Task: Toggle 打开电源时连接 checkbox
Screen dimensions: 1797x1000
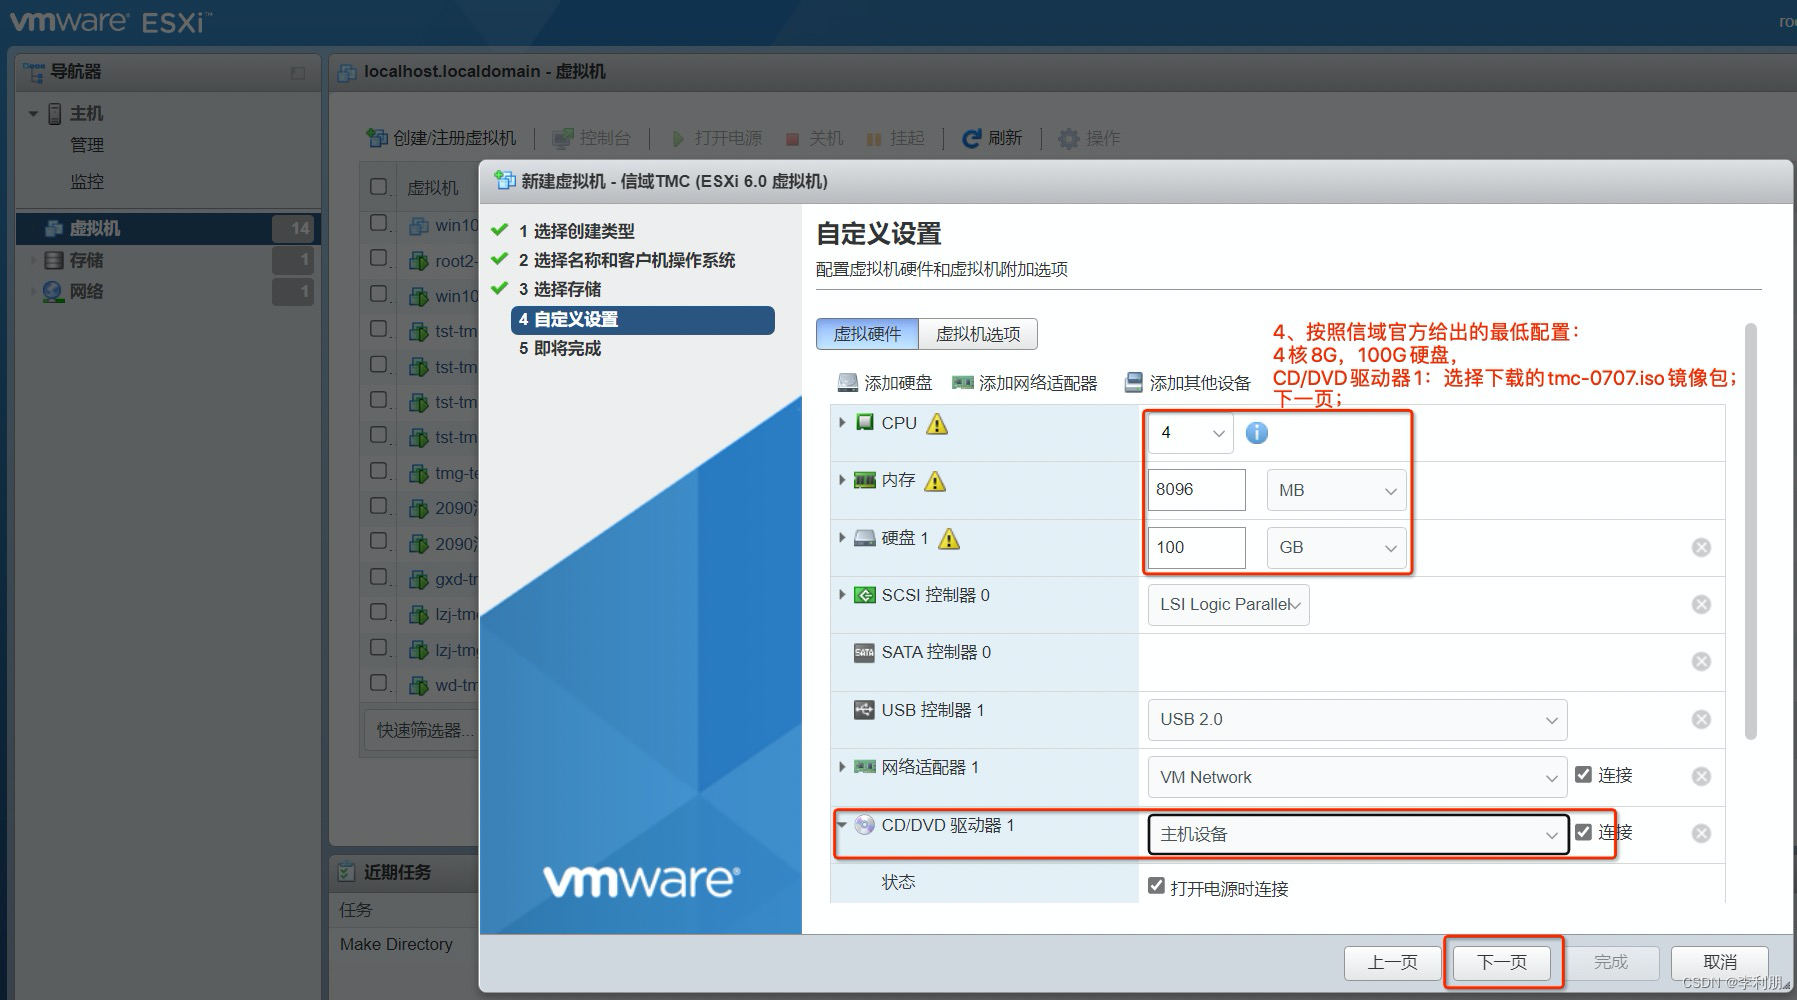Action: pyautogui.click(x=1156, y=886)
